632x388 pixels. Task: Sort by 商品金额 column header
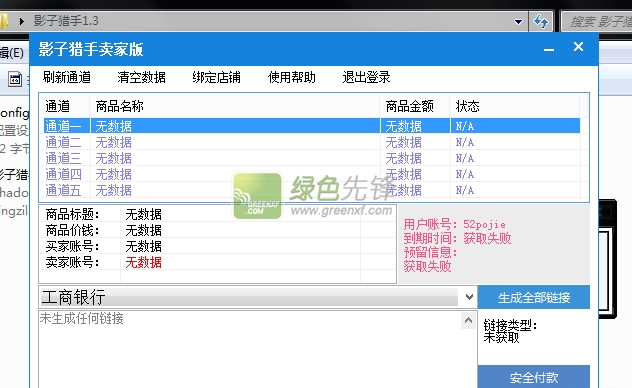click(415, 106)
